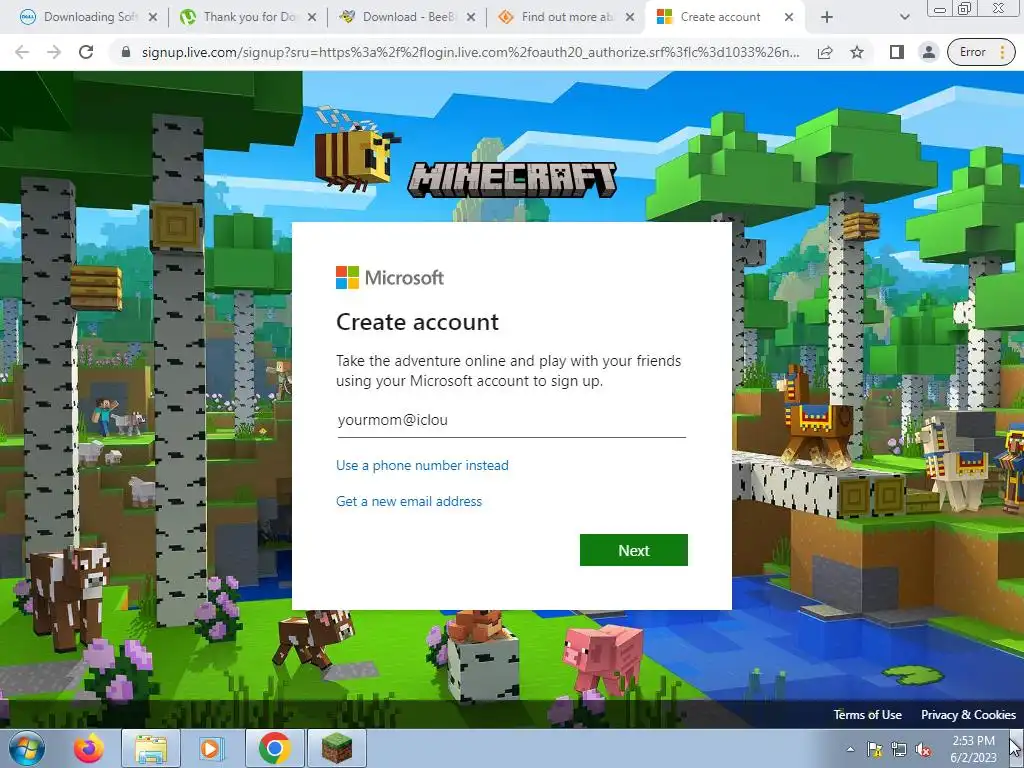Image resolution: width=1024 pixels, height=768 pixels.
Task: Open the Action Center flag icon
Action: tap(874, 749)
